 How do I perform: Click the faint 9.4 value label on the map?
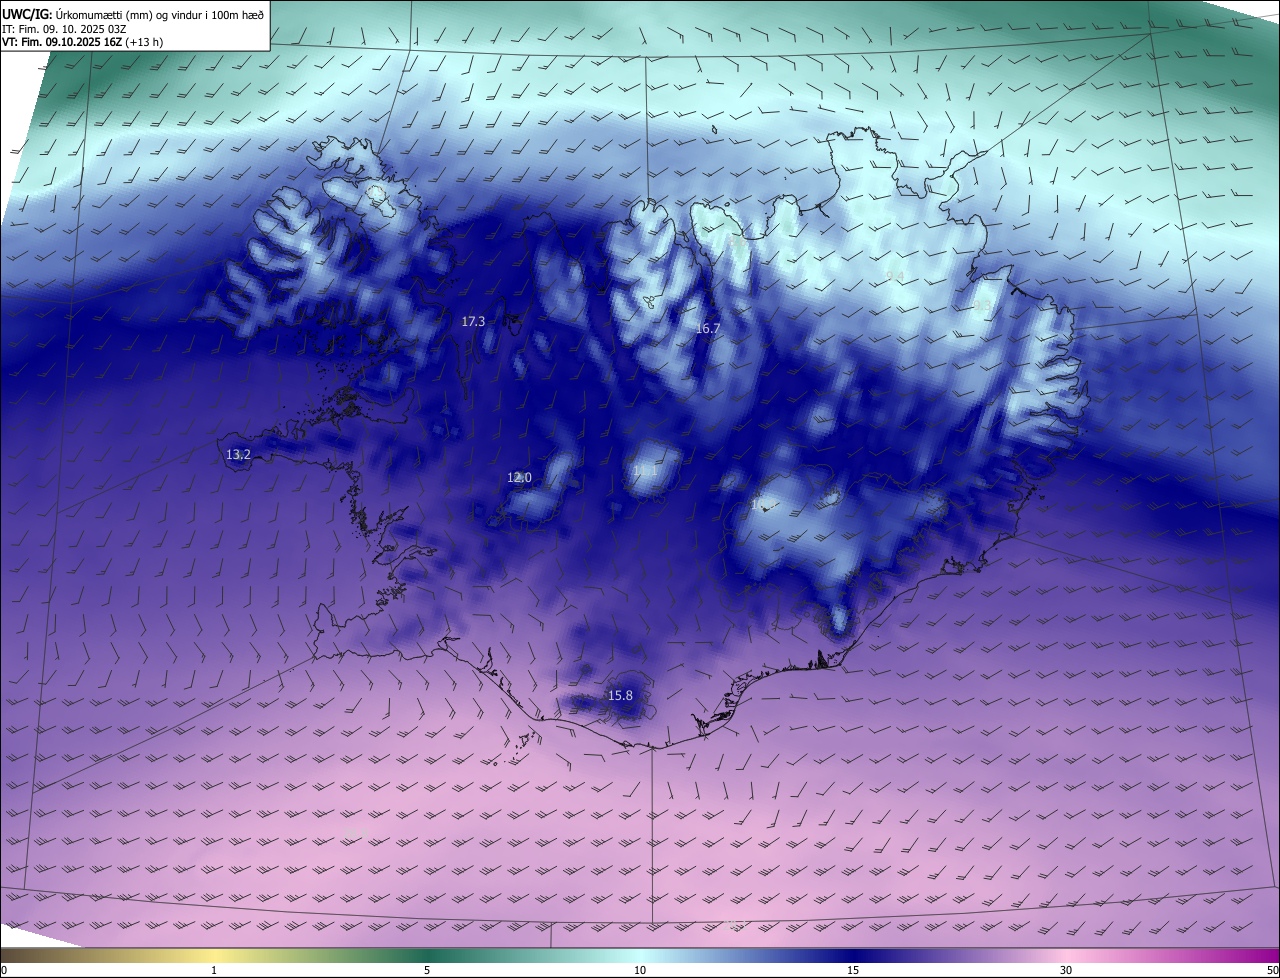click(895, 276)
